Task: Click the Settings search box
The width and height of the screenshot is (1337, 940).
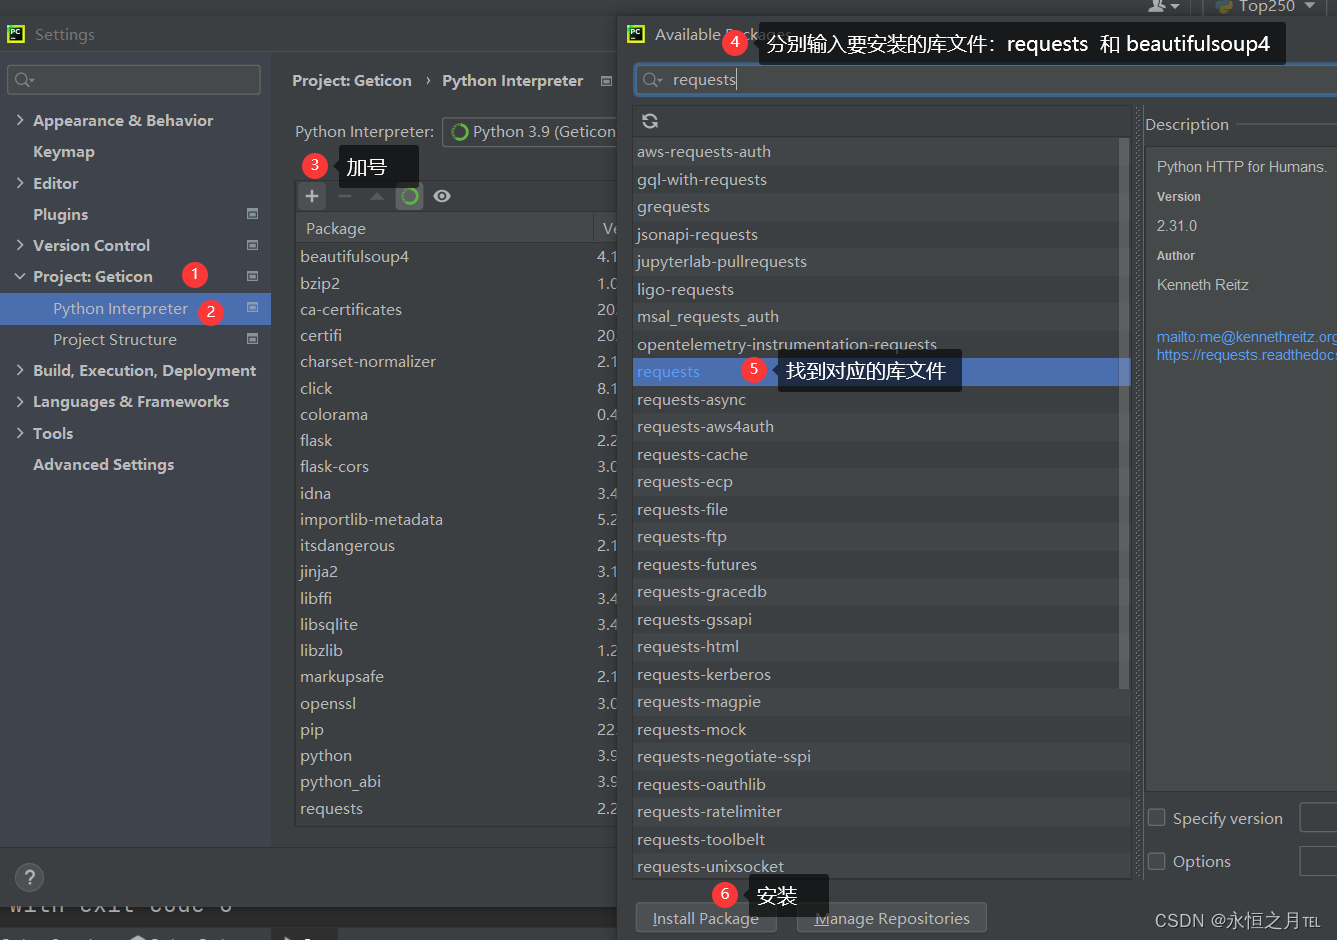Action: click(134, 80)
